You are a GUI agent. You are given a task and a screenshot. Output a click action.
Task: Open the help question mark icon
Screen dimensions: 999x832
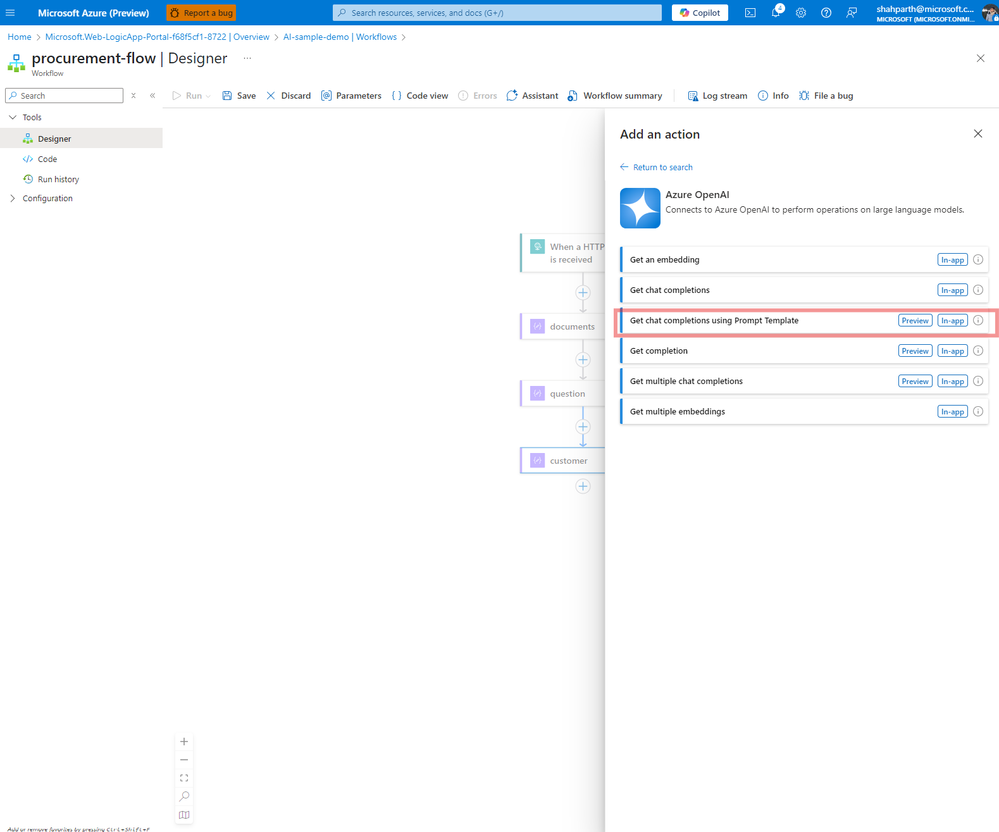(x=826, y=13)
